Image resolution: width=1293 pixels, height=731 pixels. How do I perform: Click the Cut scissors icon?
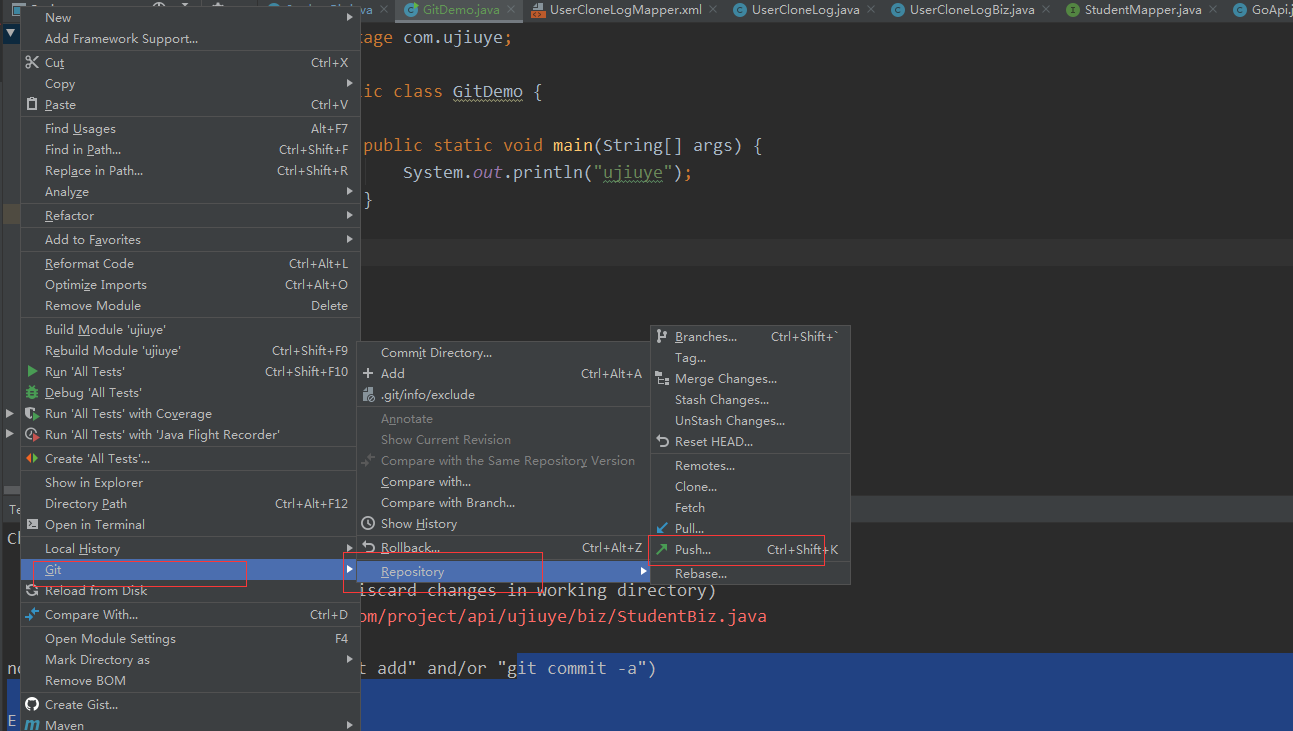[x=32, y=62]
